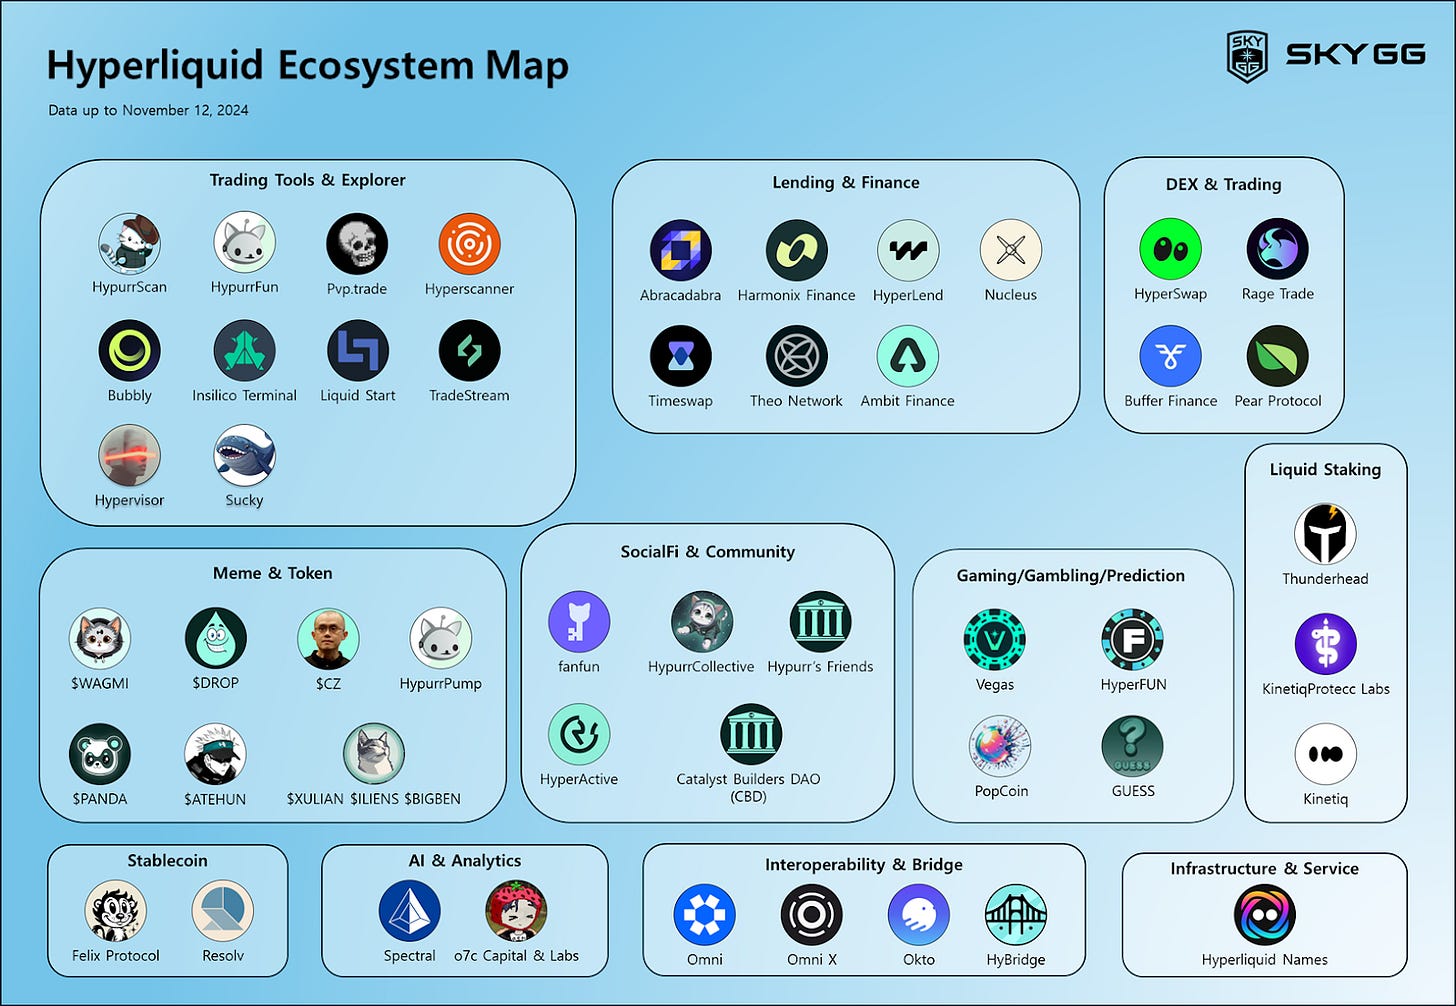Viewport: 1456px width, 1006px height.
Task: Click the $CZ portrait icon
Action: (x=329, y=638)
